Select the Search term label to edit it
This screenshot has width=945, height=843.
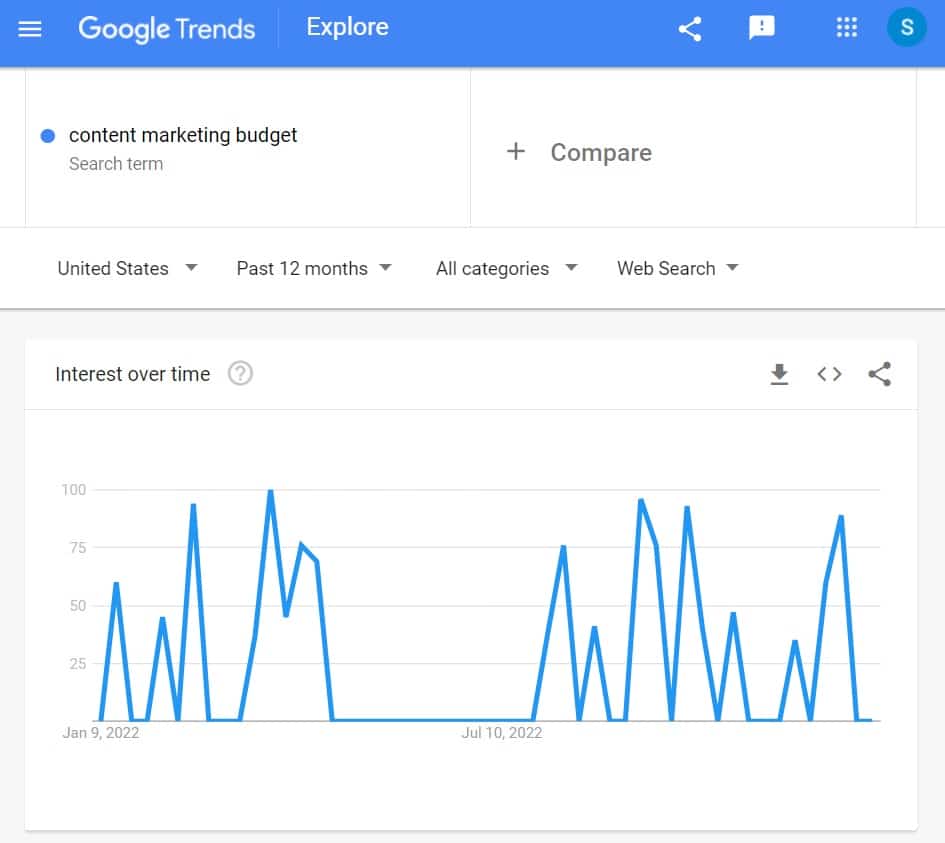pos(116,163)
